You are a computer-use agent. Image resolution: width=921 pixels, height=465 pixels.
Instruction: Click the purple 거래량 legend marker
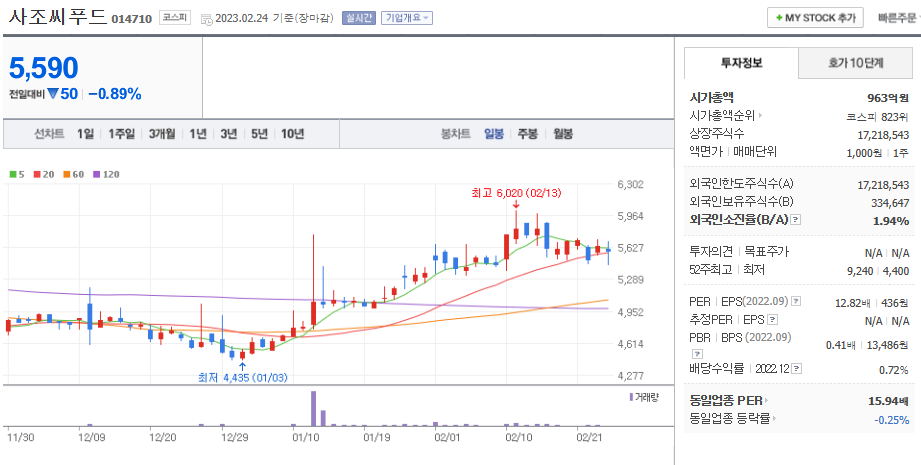[x=631, y=397]
